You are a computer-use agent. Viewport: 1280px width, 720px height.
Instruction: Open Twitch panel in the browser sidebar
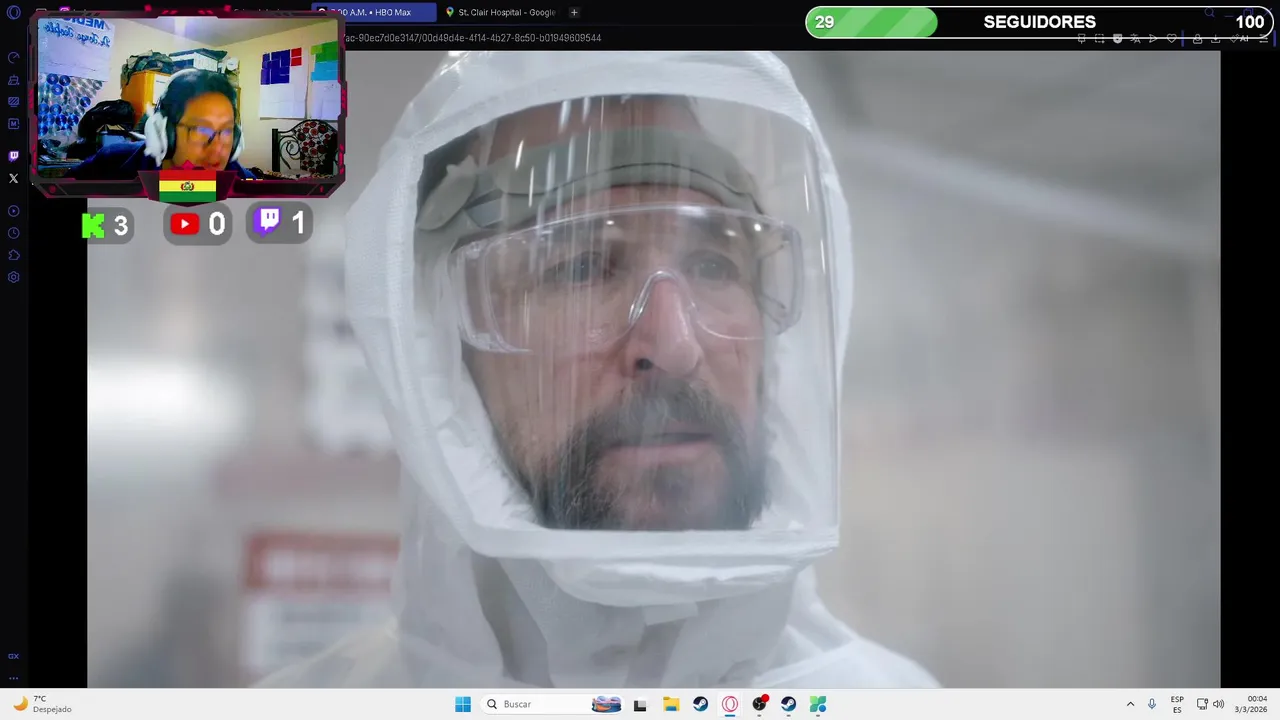pos(13,156)
